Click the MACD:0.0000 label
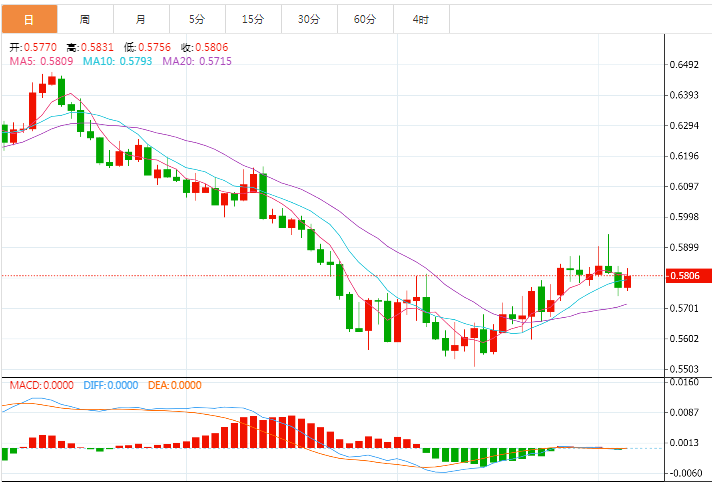Screen dimensions: 712x482 point(42,385)
